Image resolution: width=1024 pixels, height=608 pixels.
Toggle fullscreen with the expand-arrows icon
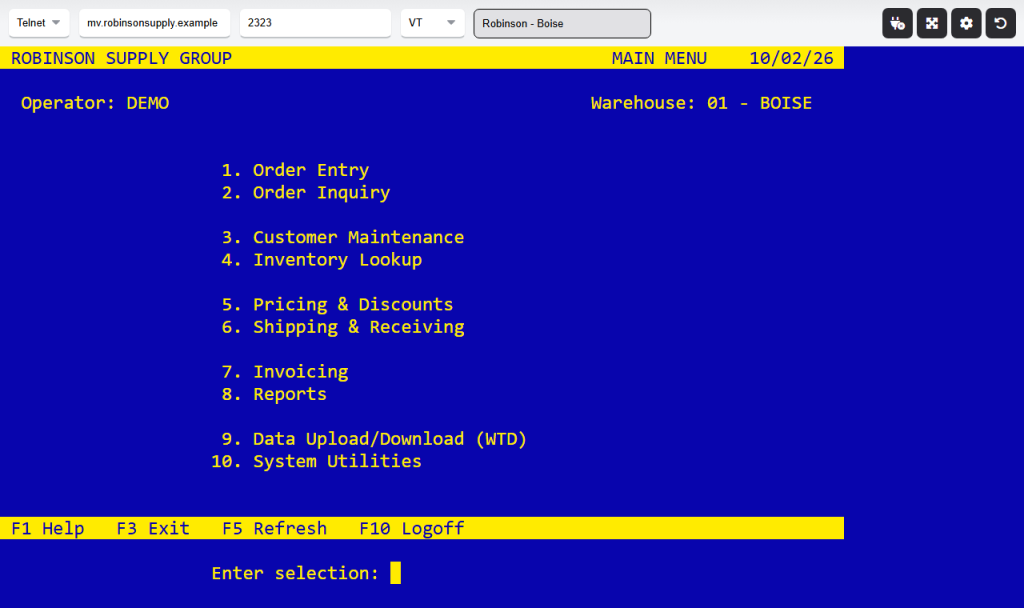[932, 24]
